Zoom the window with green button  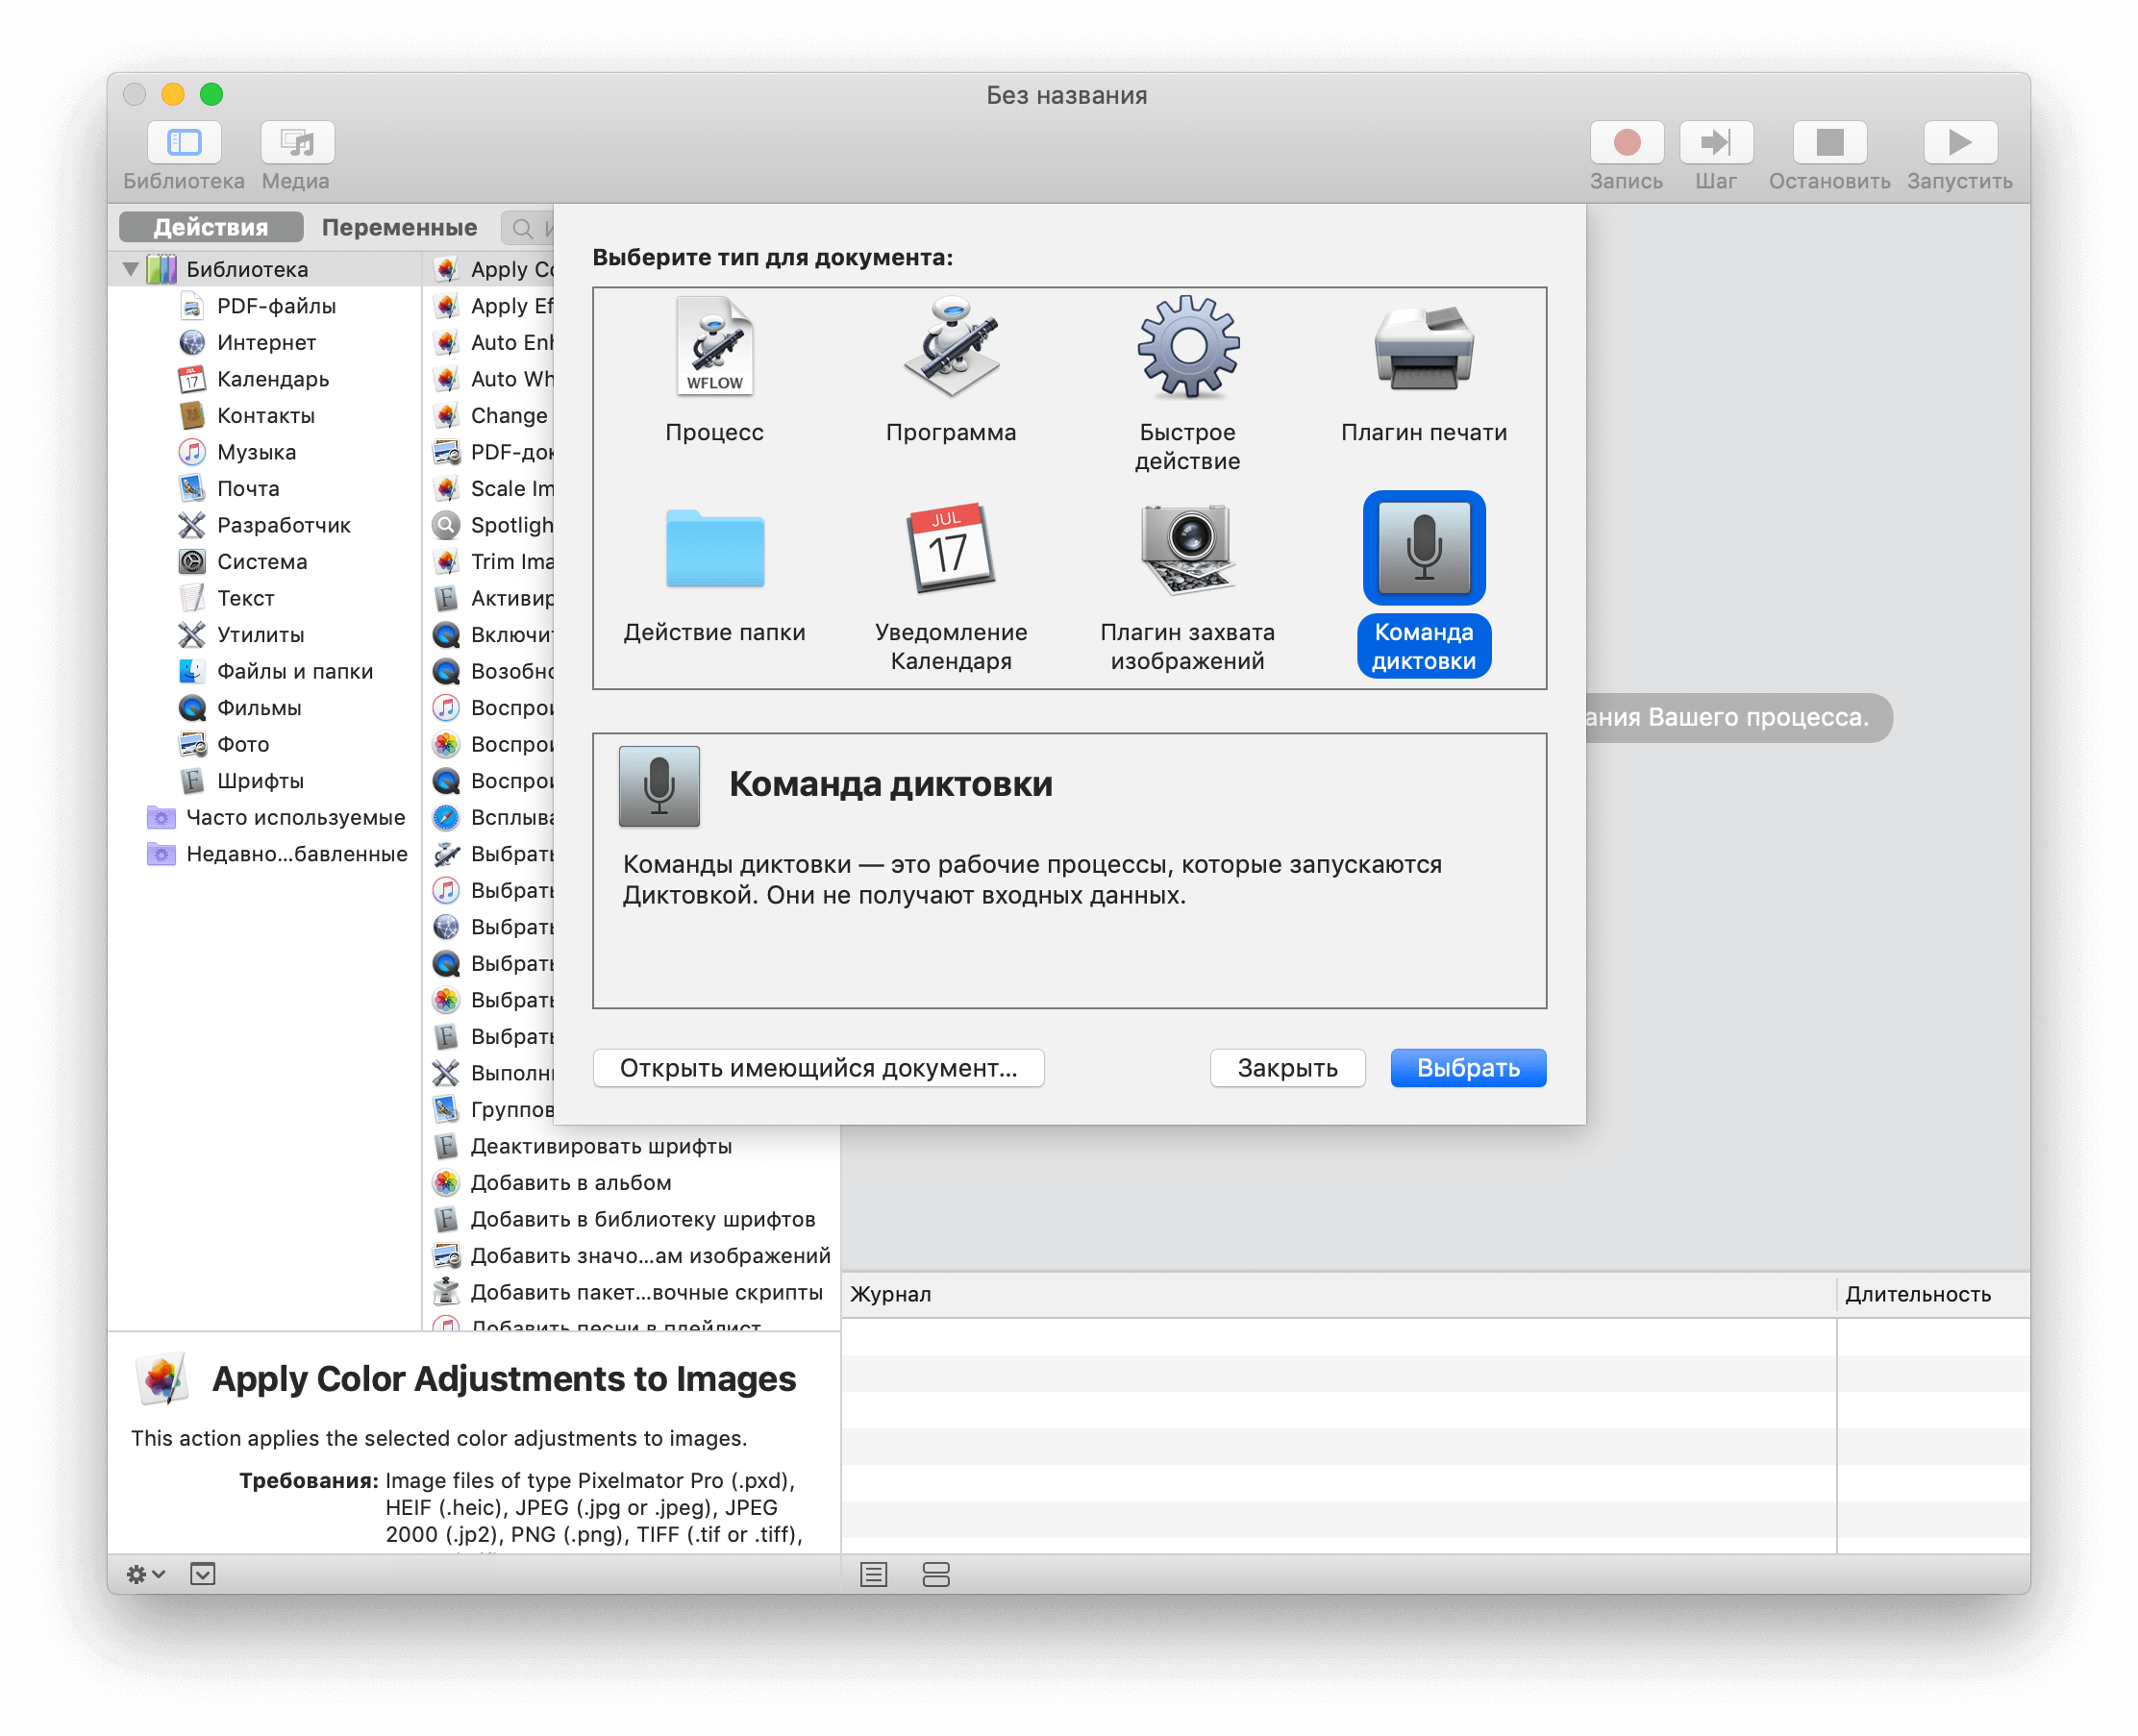pos(211,94)
